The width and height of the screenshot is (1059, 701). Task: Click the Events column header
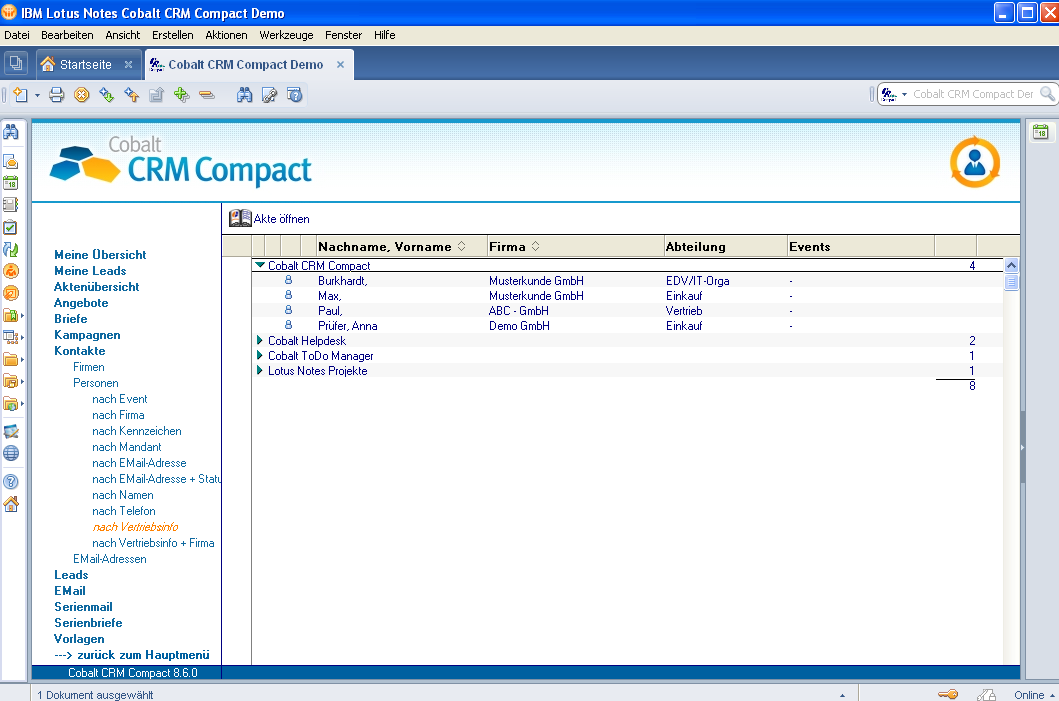861,246
